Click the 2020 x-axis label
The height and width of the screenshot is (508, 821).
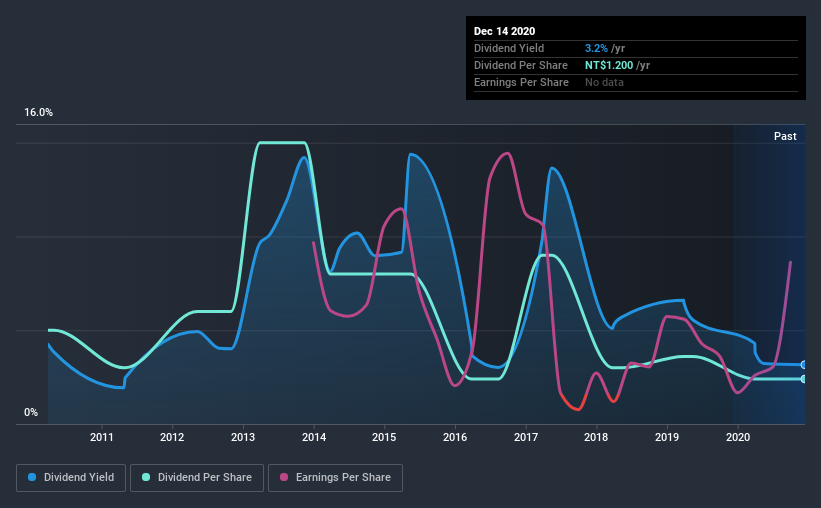pyautogui.click(x=738, y=437)
